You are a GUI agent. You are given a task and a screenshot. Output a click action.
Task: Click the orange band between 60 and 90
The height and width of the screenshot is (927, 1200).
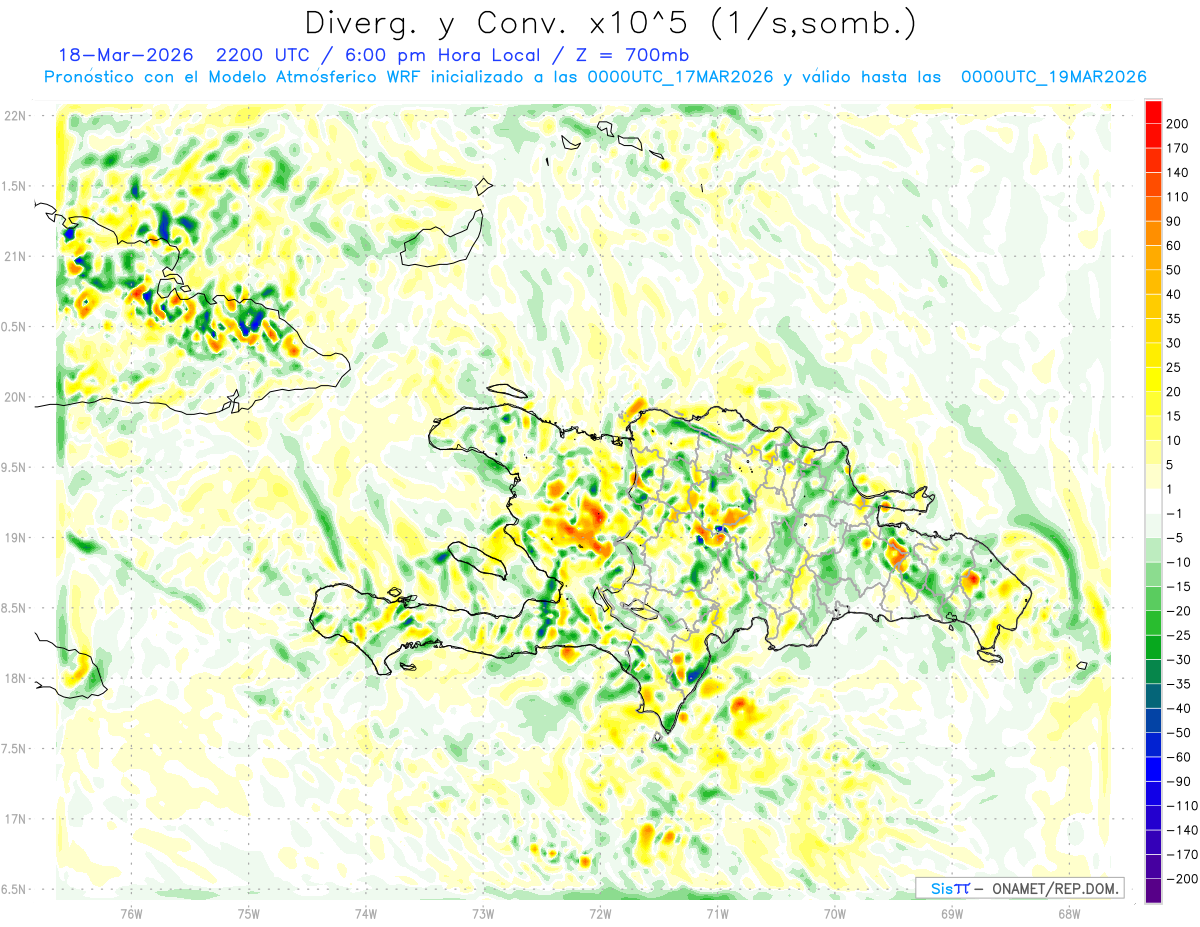pyautogui.click(x=1153, y=233)
